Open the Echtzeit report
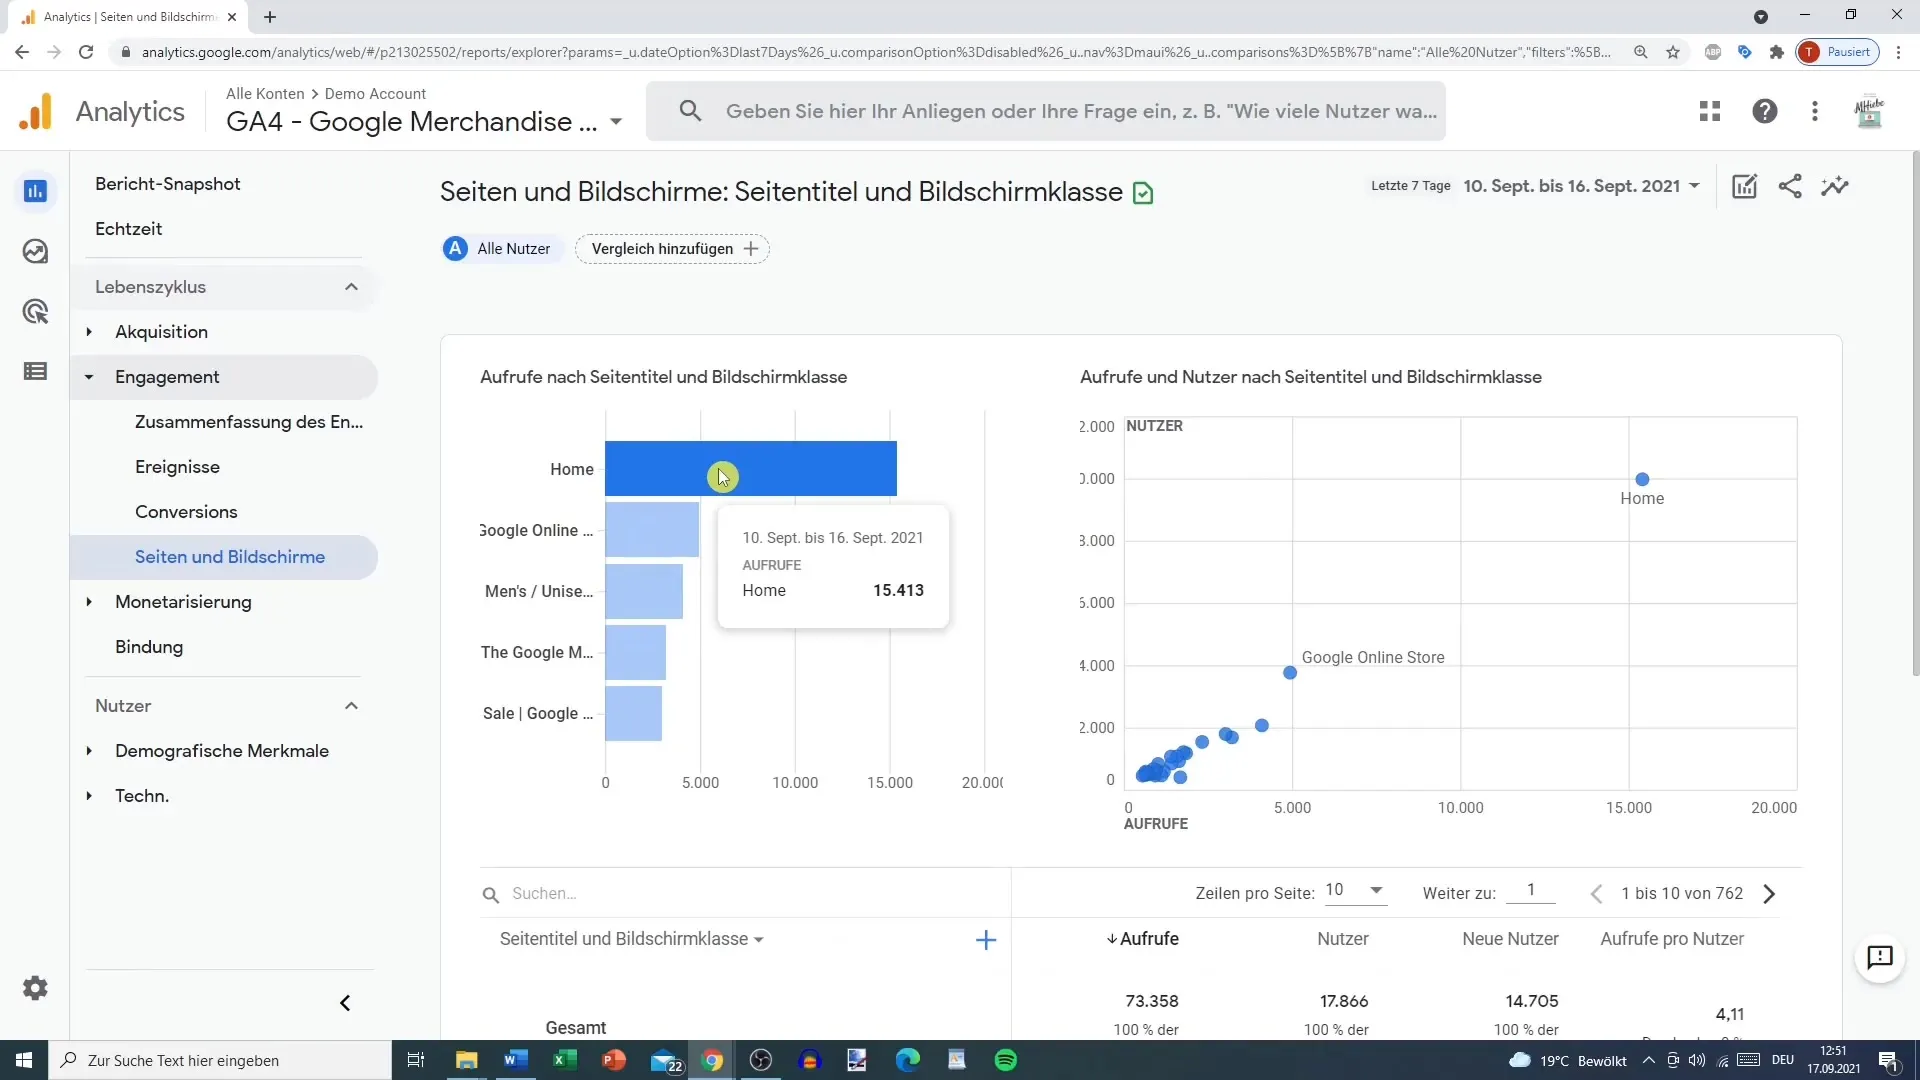 [x=129, y=229]
